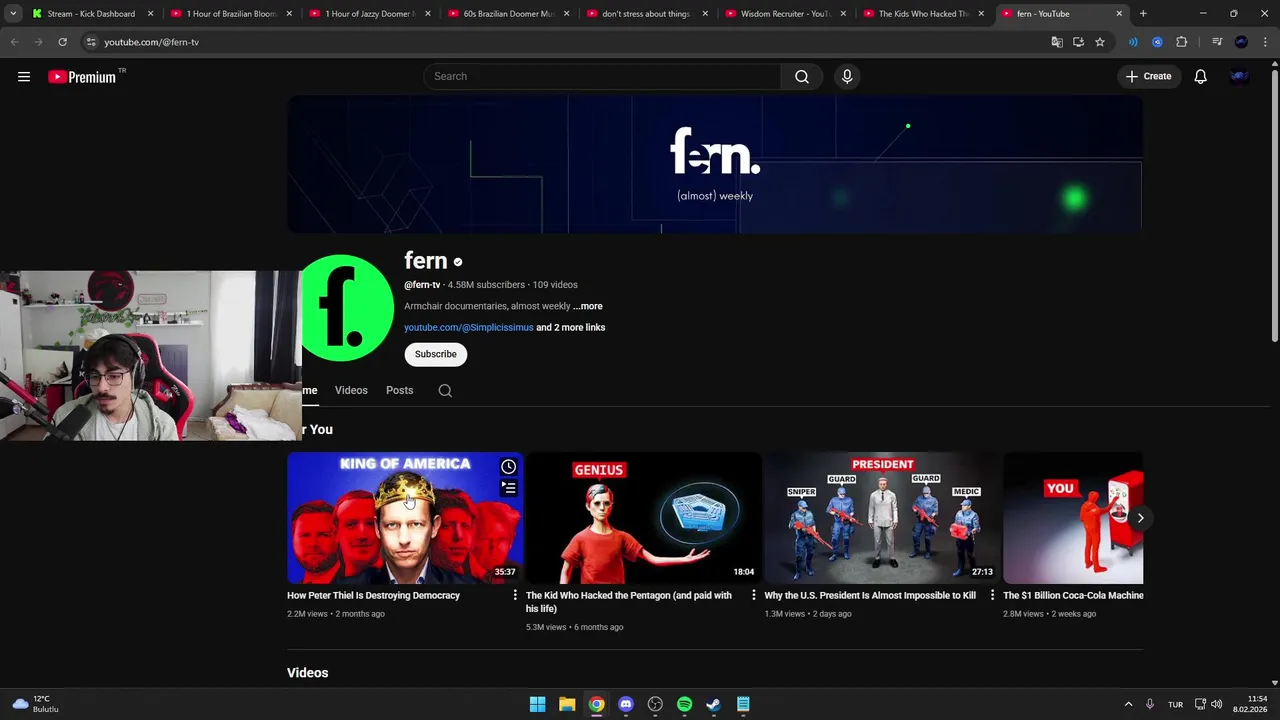The image size is (1280, 720).
Task: Open The Kid Who Hacked the Pentagon title
Action: tap(628, 602)
